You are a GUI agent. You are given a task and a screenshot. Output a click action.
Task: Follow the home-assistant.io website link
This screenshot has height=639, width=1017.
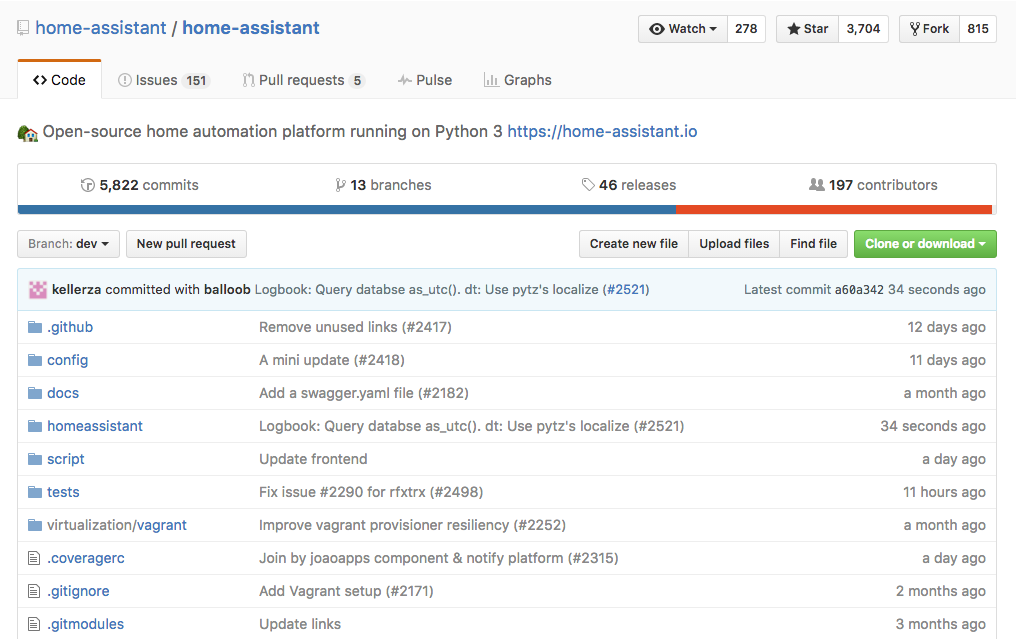click(602, 131)
